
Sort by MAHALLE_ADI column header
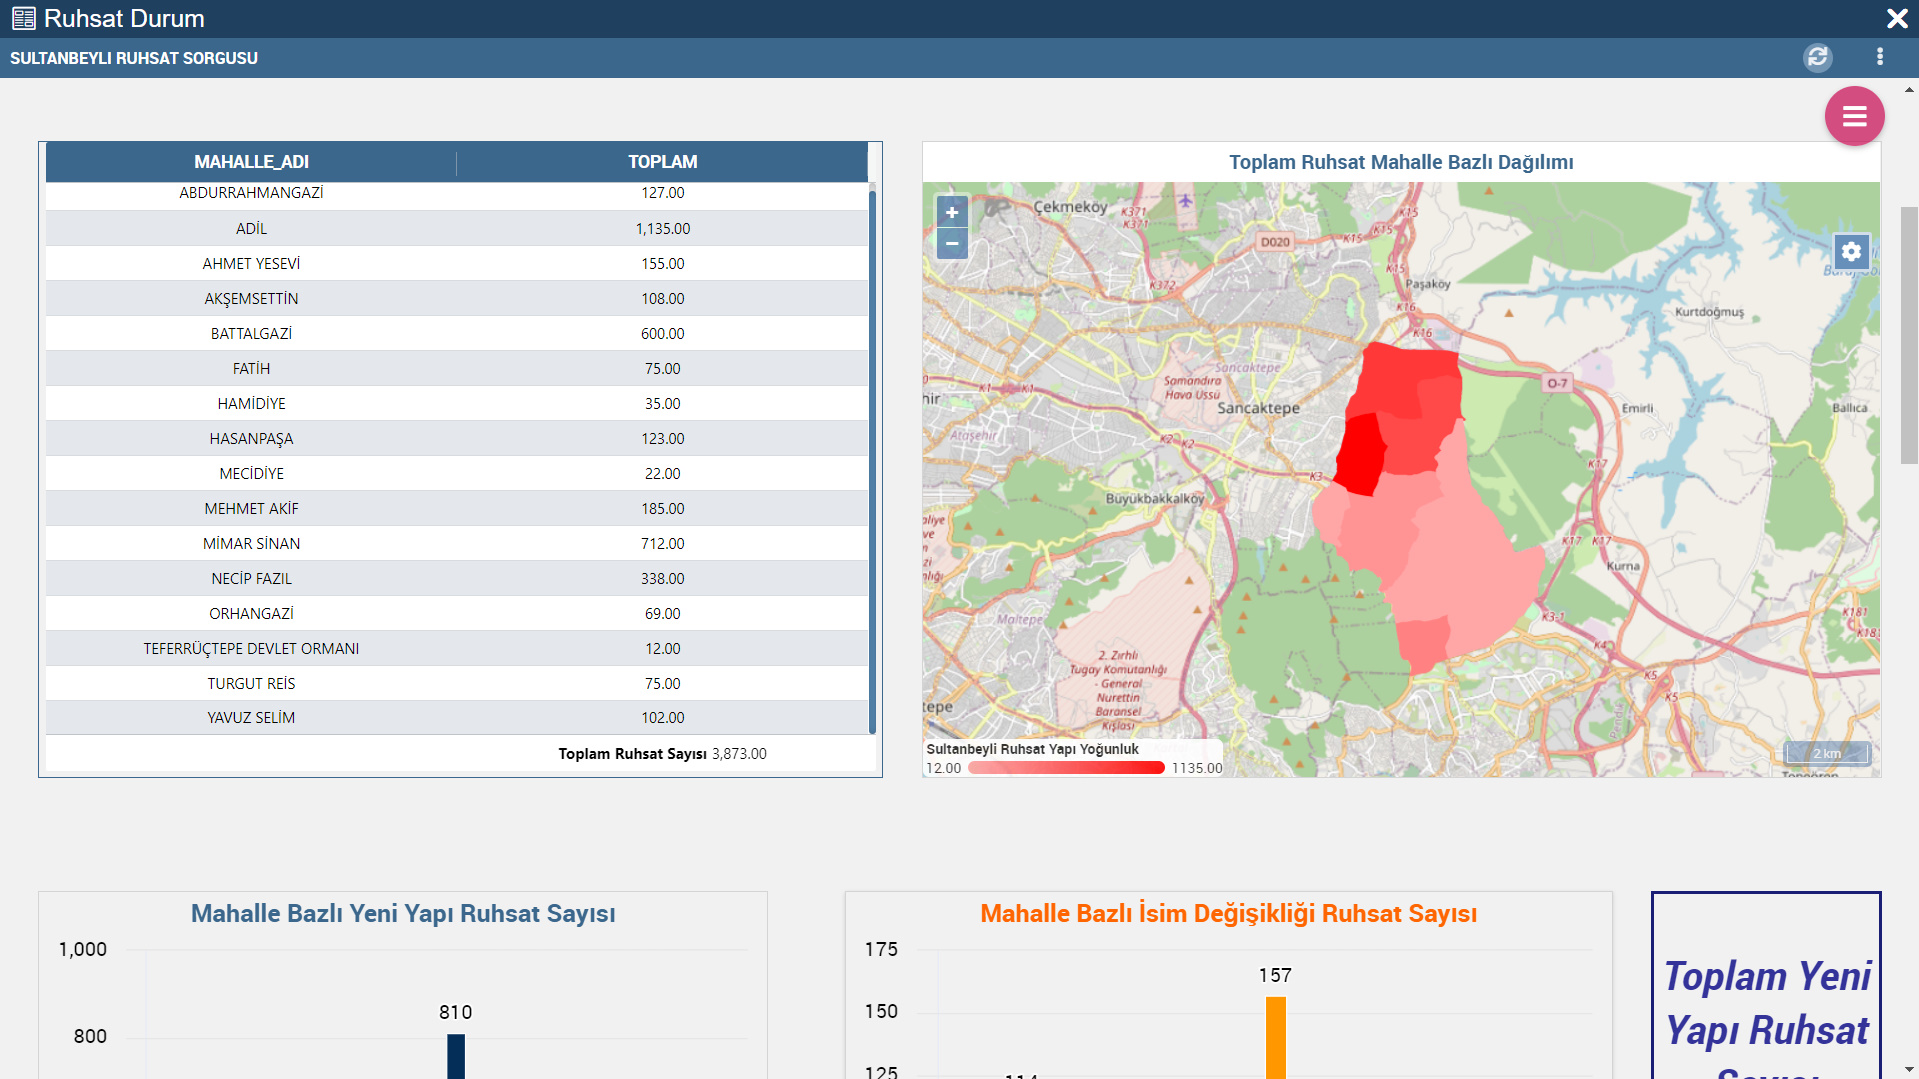[251, 162]
